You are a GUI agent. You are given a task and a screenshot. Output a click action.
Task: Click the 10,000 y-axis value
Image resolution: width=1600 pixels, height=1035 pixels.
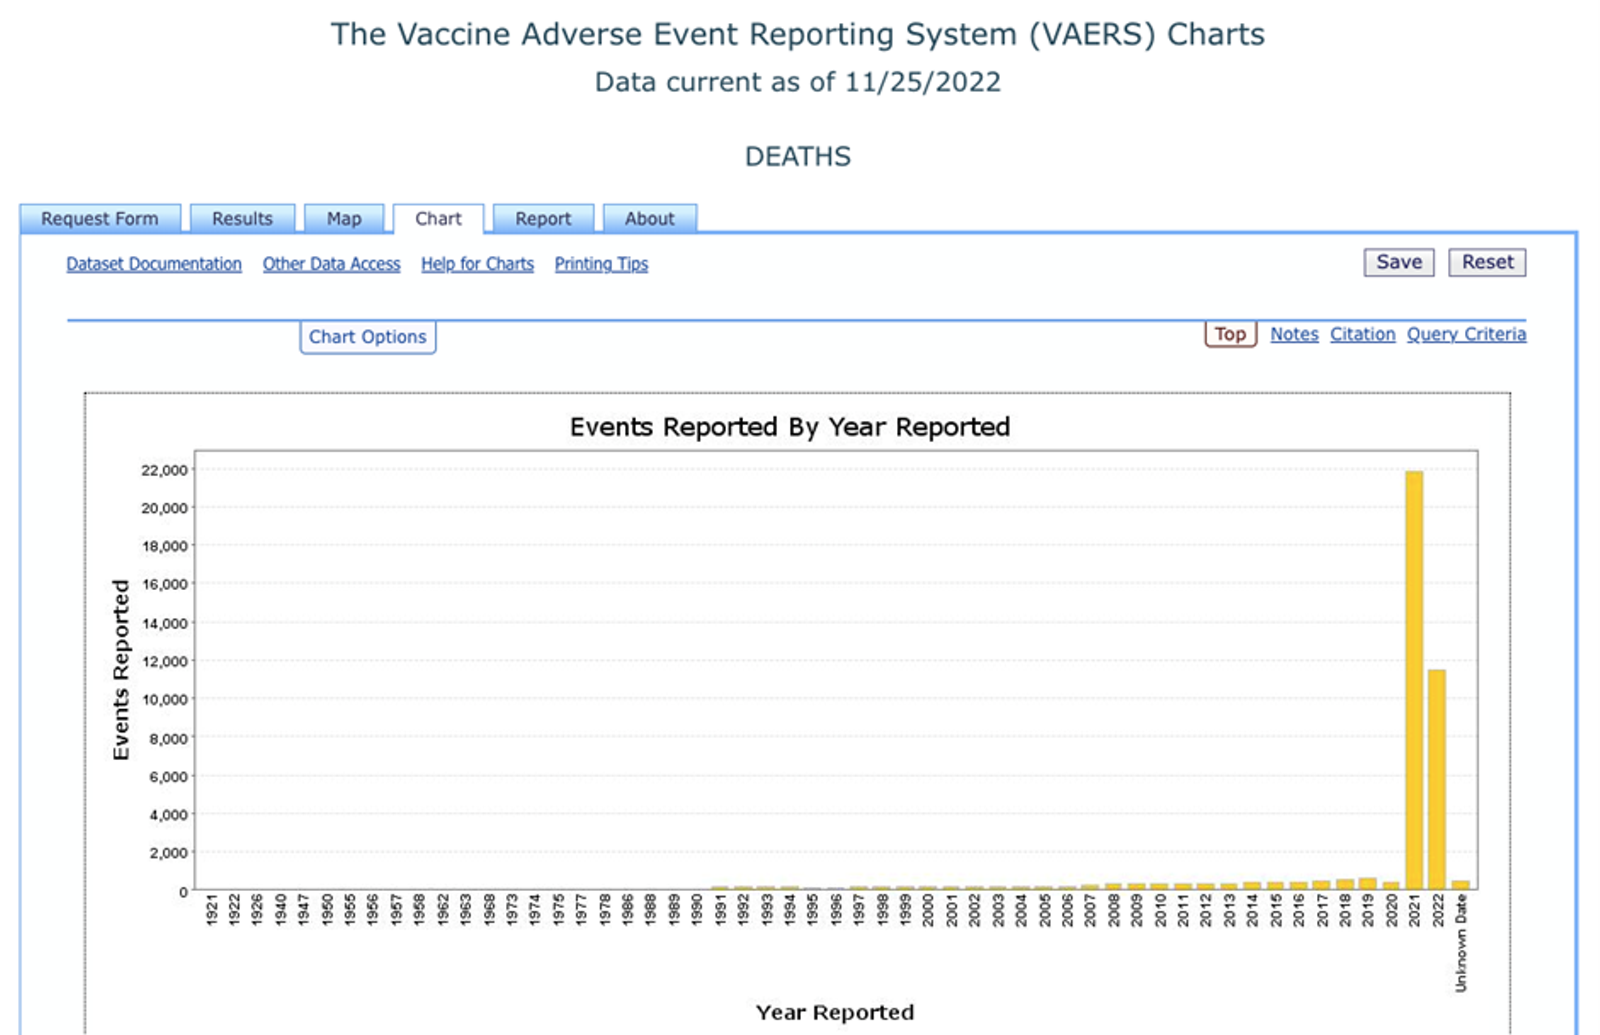(164, 699)
